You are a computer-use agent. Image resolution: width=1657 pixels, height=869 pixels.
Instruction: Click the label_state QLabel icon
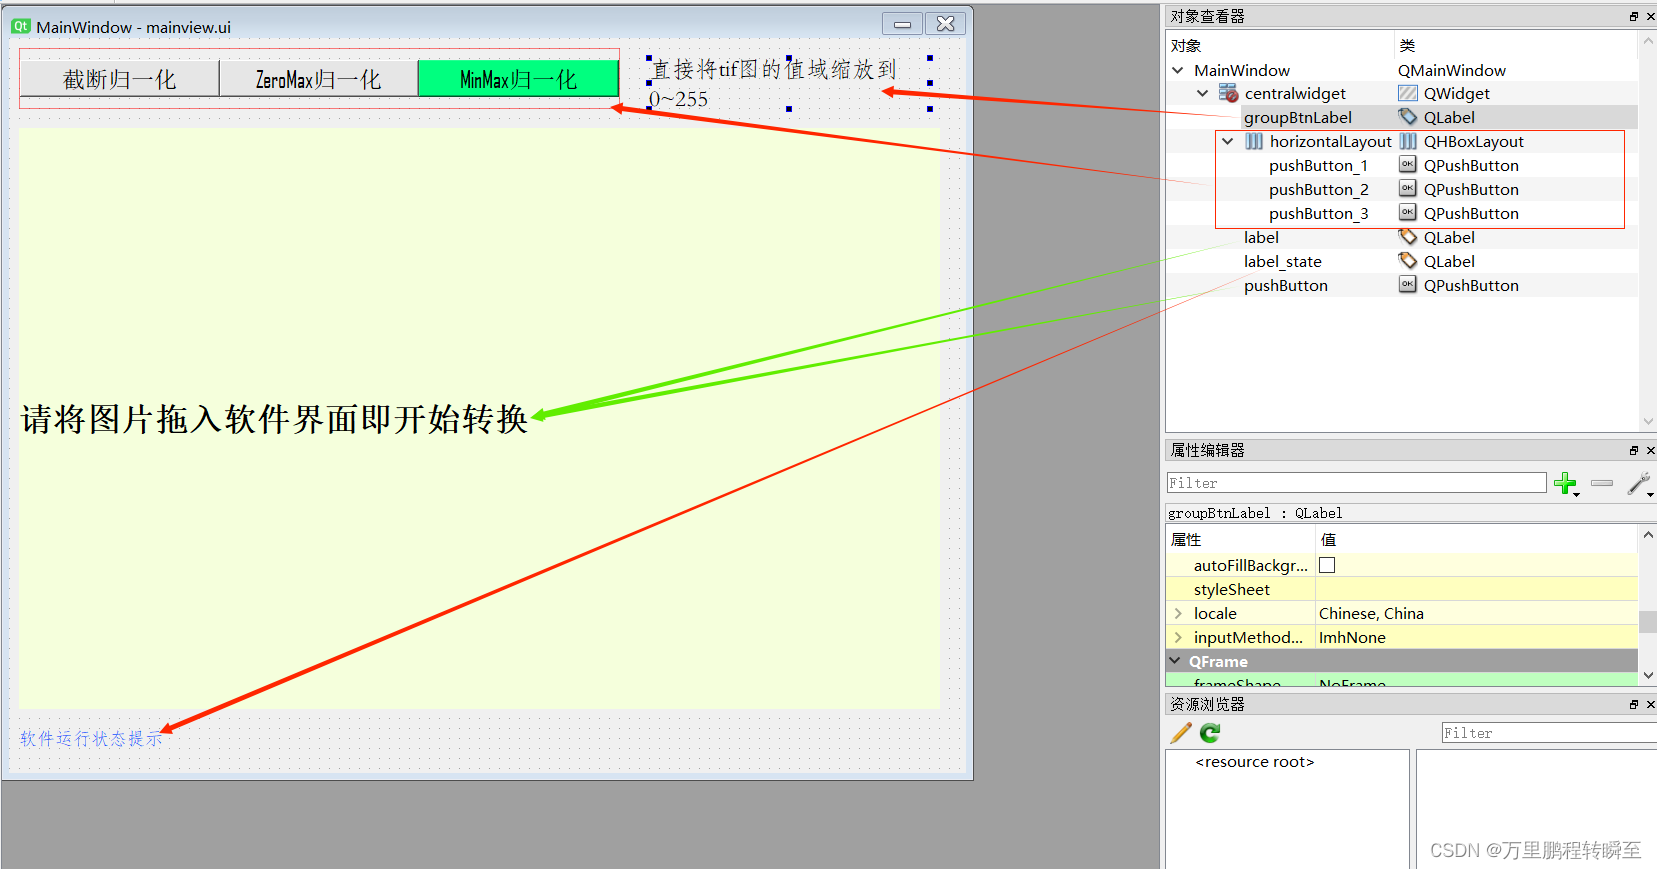coord(1408,261)
